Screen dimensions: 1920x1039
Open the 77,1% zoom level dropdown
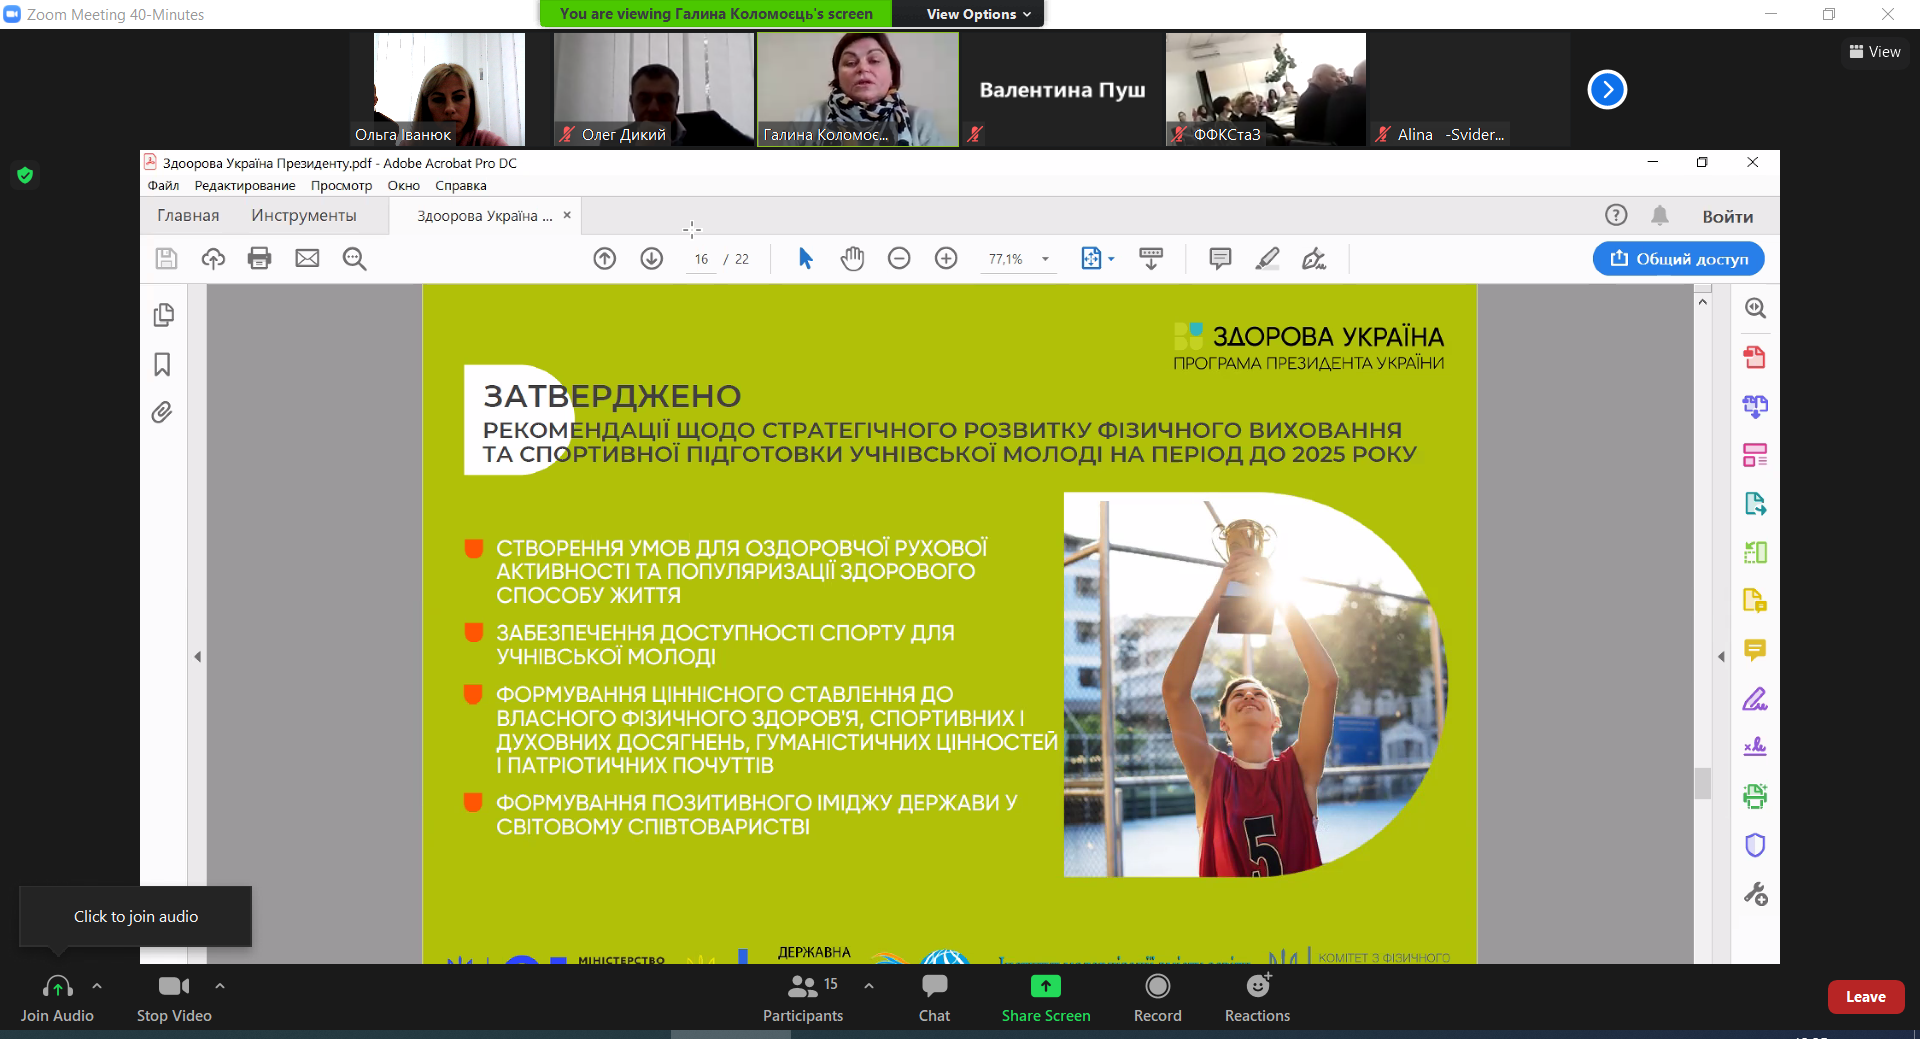1045,259
